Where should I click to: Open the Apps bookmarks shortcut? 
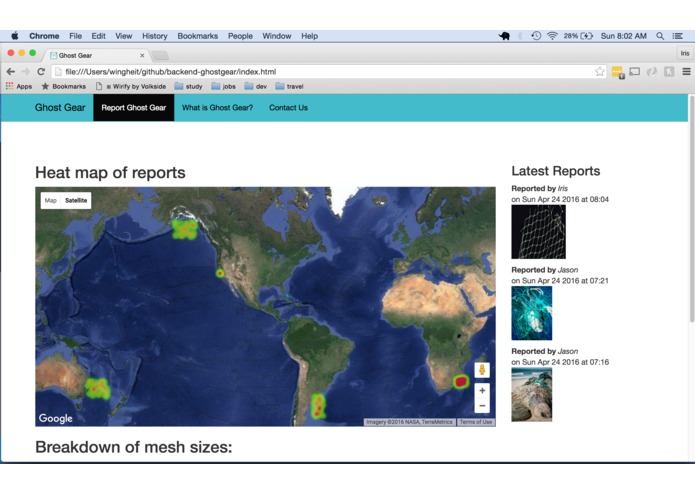(19, 86)
